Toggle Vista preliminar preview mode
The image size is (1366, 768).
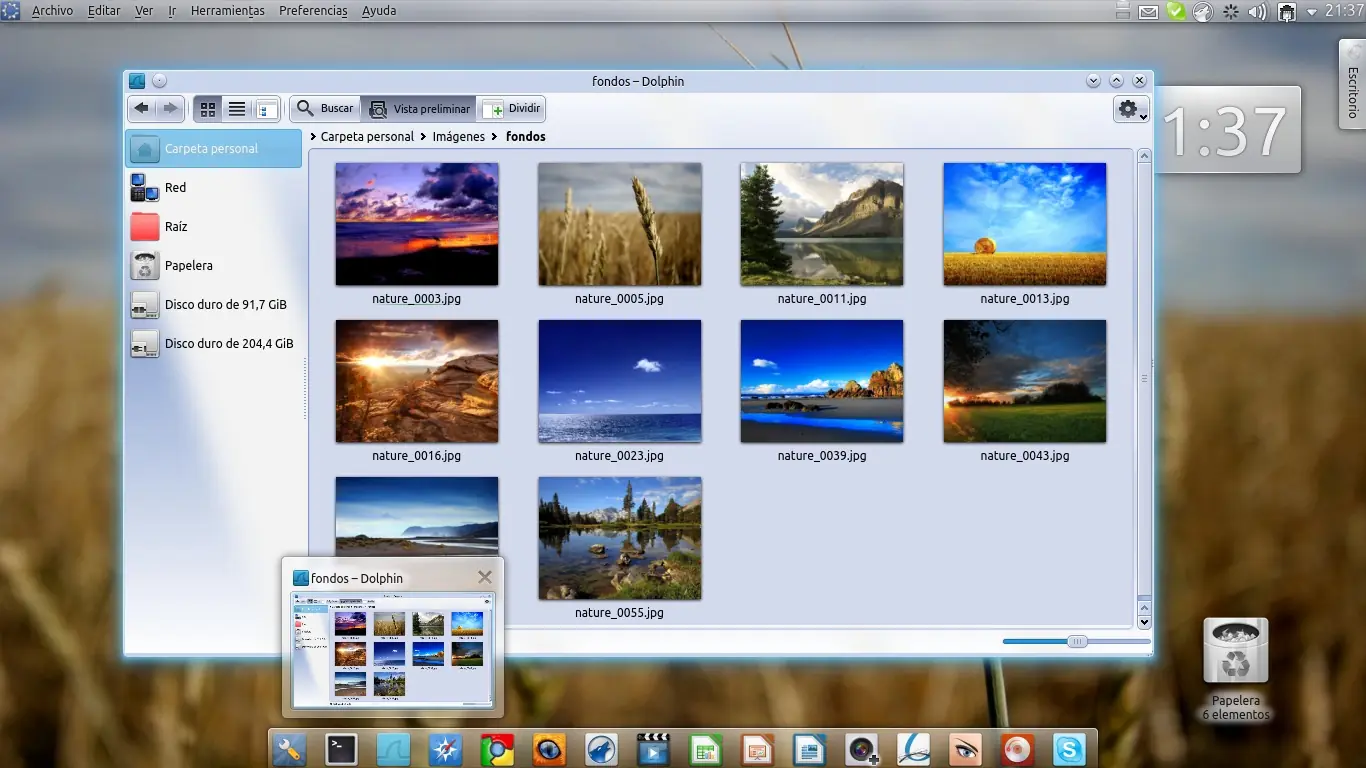tap(419, 109)
